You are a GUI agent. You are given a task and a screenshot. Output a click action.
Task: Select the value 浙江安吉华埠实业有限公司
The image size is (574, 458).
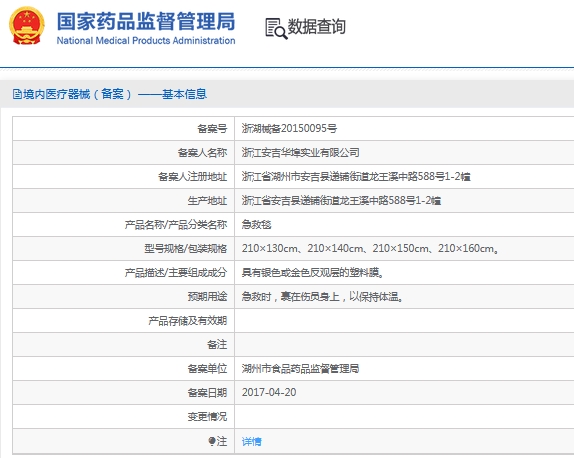(x=300, y=152)
